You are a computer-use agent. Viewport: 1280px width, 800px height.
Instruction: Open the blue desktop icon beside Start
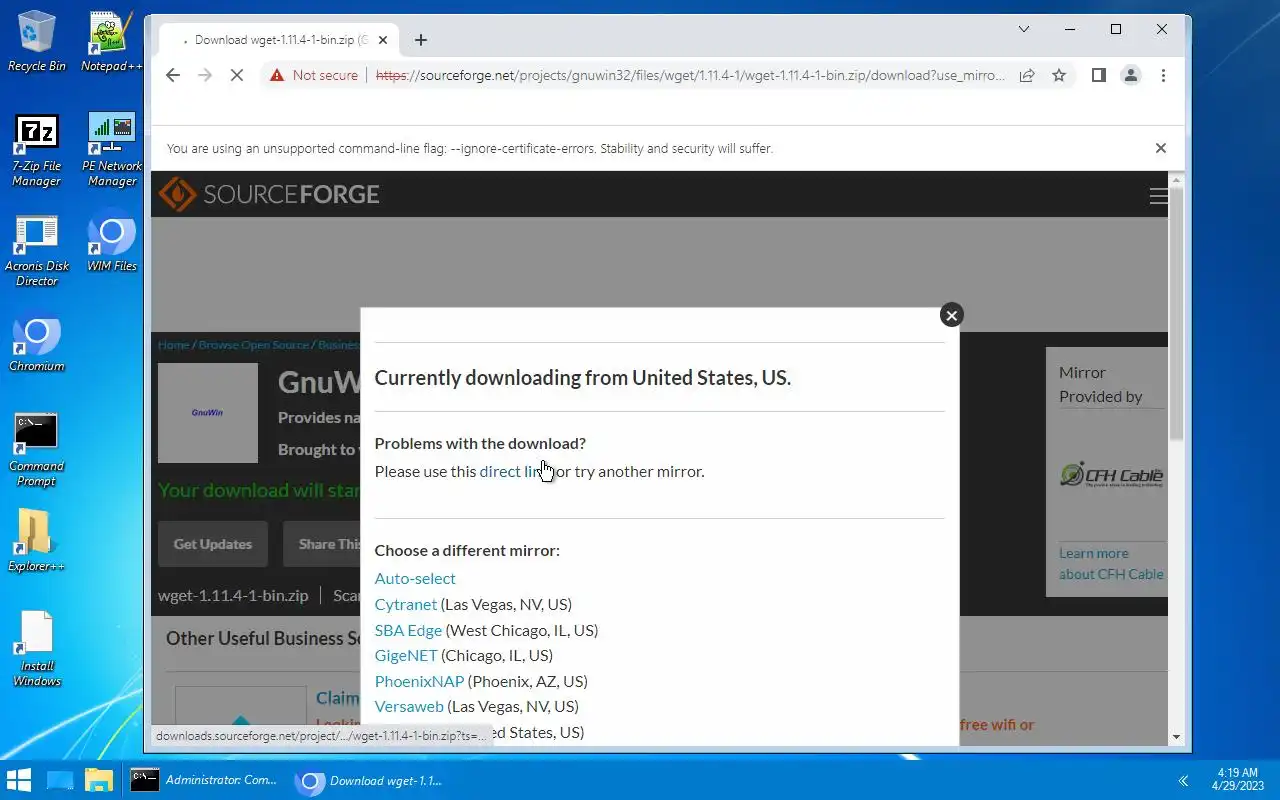[x=60, y=780]
